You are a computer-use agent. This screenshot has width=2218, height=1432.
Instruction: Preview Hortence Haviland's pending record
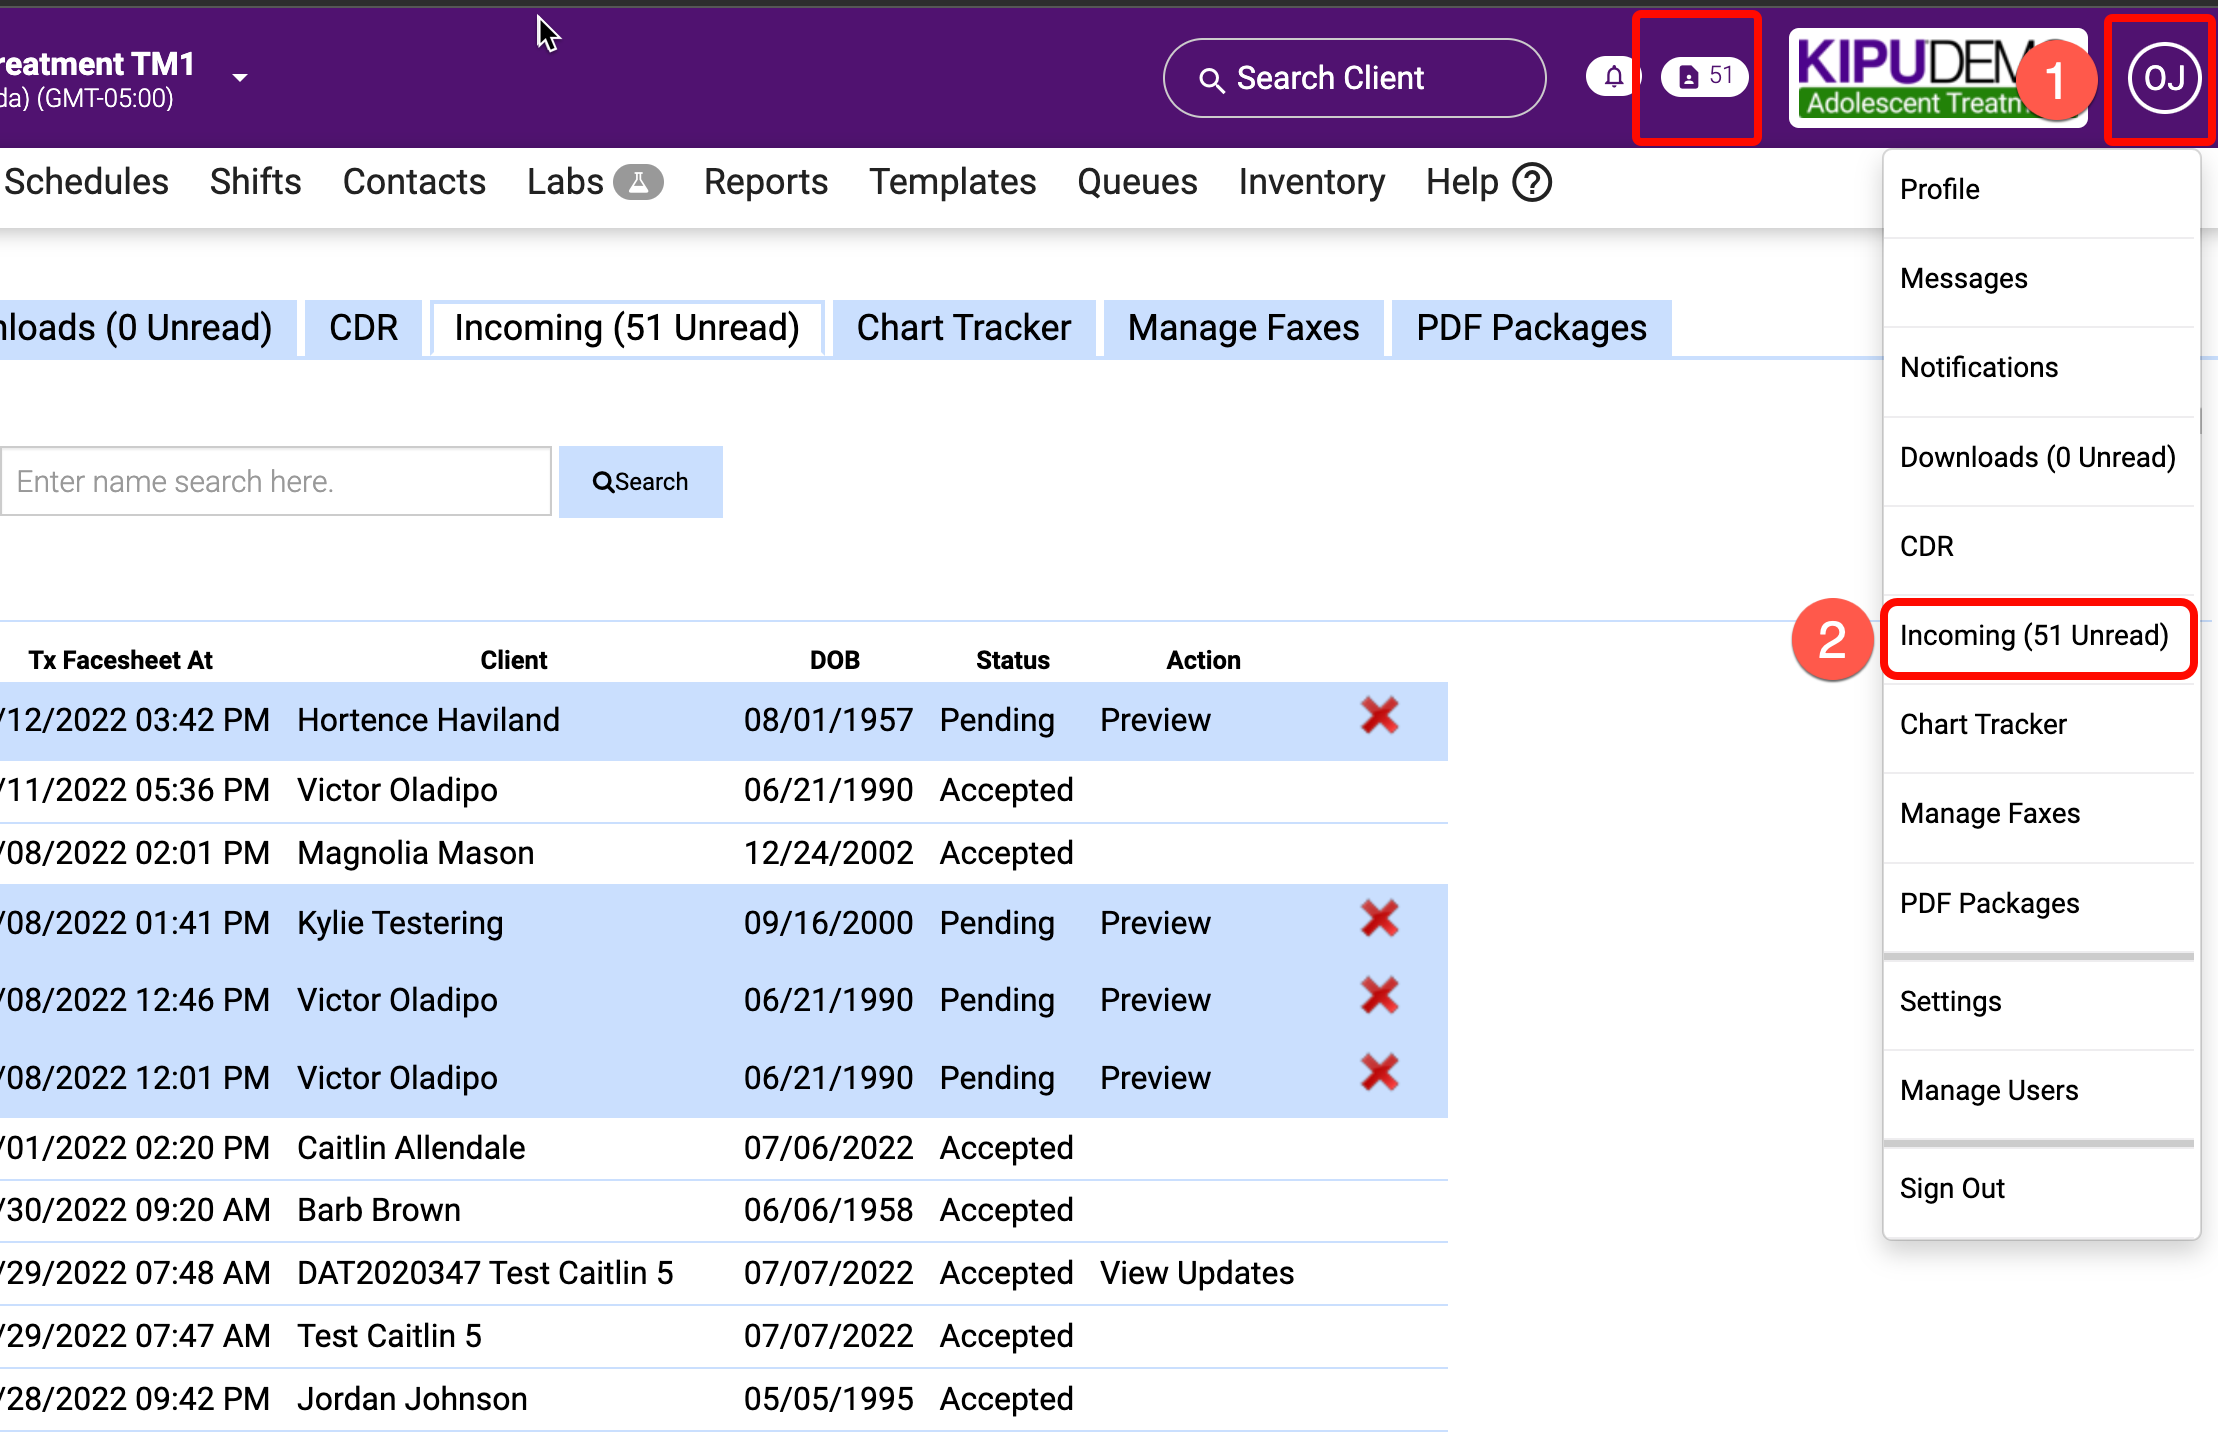pyautogui.click(x=1154, y=720)
